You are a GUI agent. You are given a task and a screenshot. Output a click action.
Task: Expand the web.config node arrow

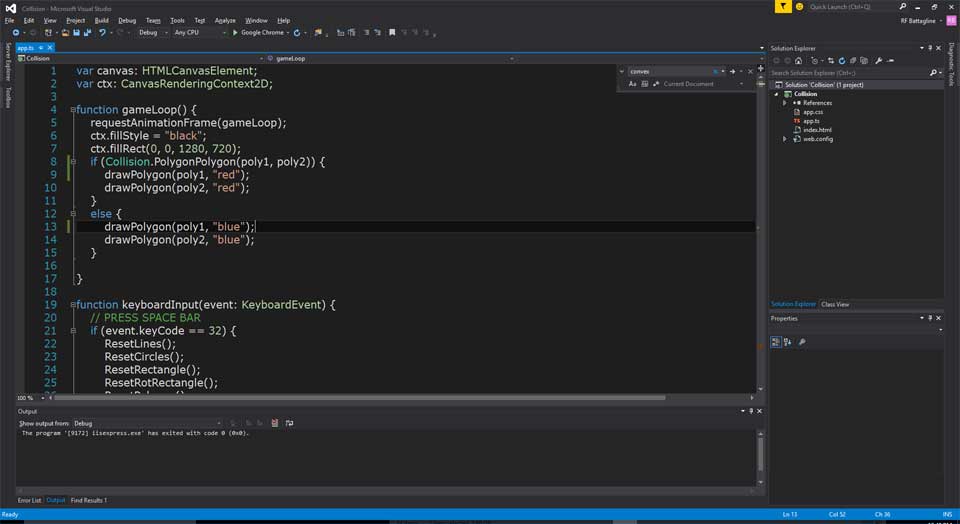coord(785,139)
